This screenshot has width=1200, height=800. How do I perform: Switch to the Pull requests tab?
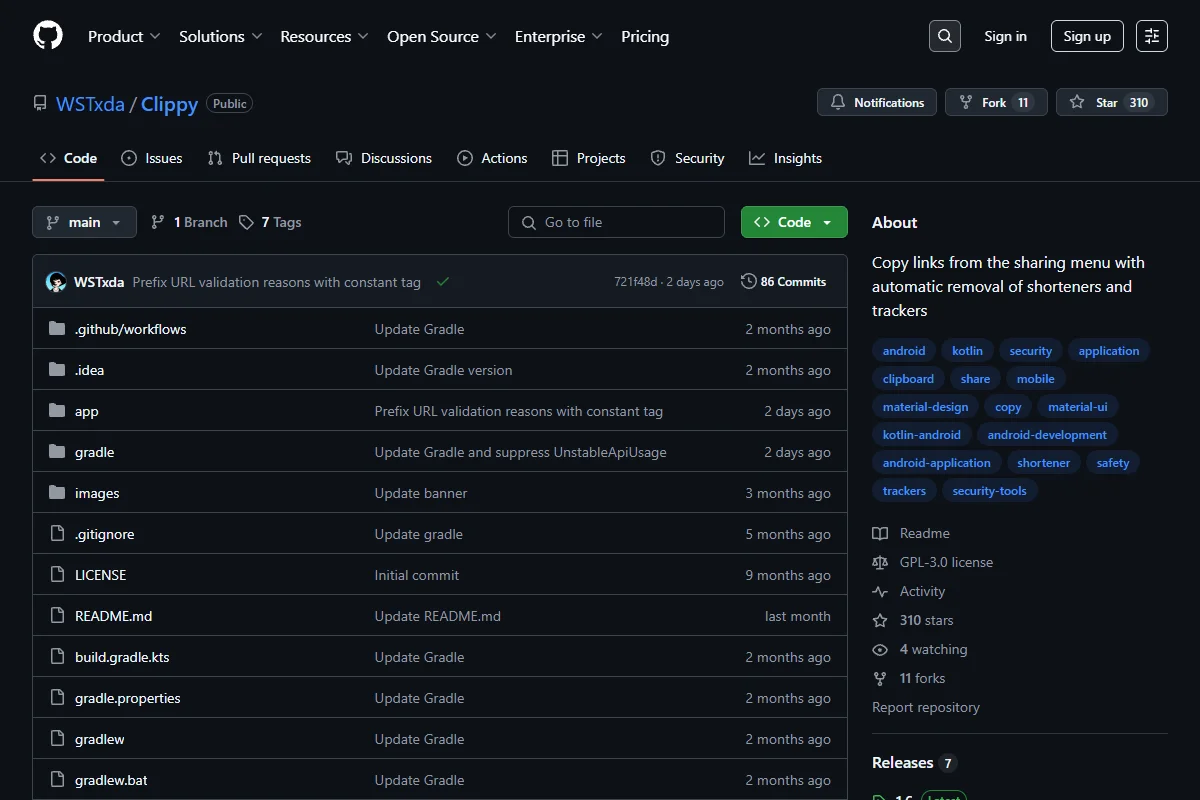point(259,158)
